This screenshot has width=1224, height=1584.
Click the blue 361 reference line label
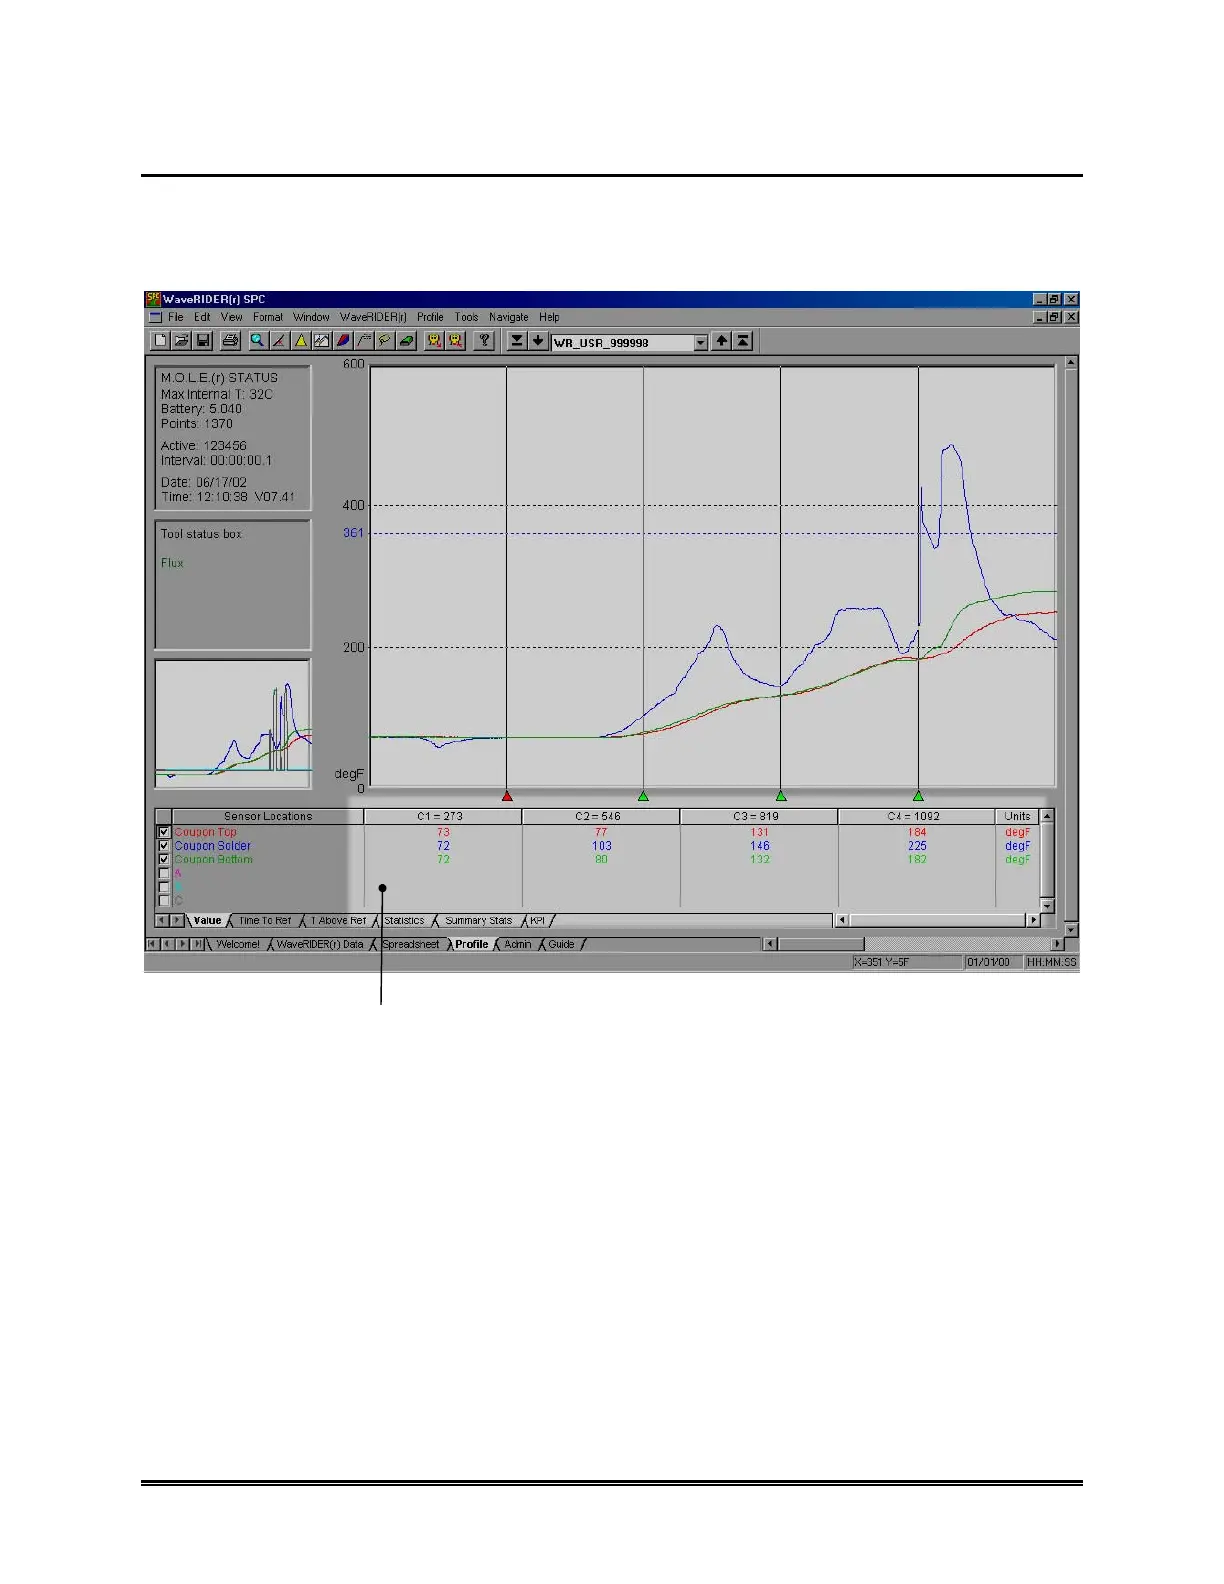click(353, 533)
